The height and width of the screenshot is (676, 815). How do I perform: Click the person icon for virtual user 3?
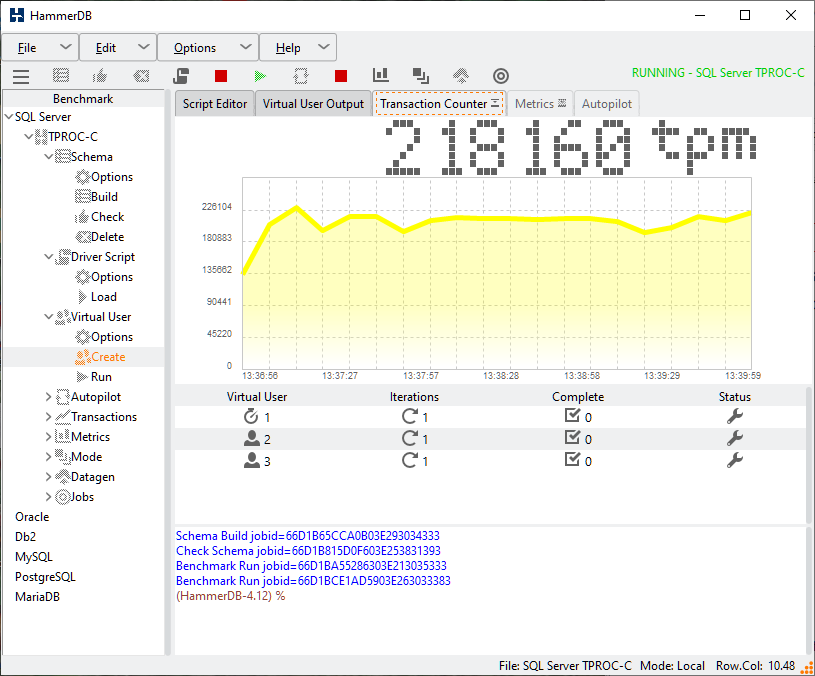pyautogui.click(x=252, y=460)
